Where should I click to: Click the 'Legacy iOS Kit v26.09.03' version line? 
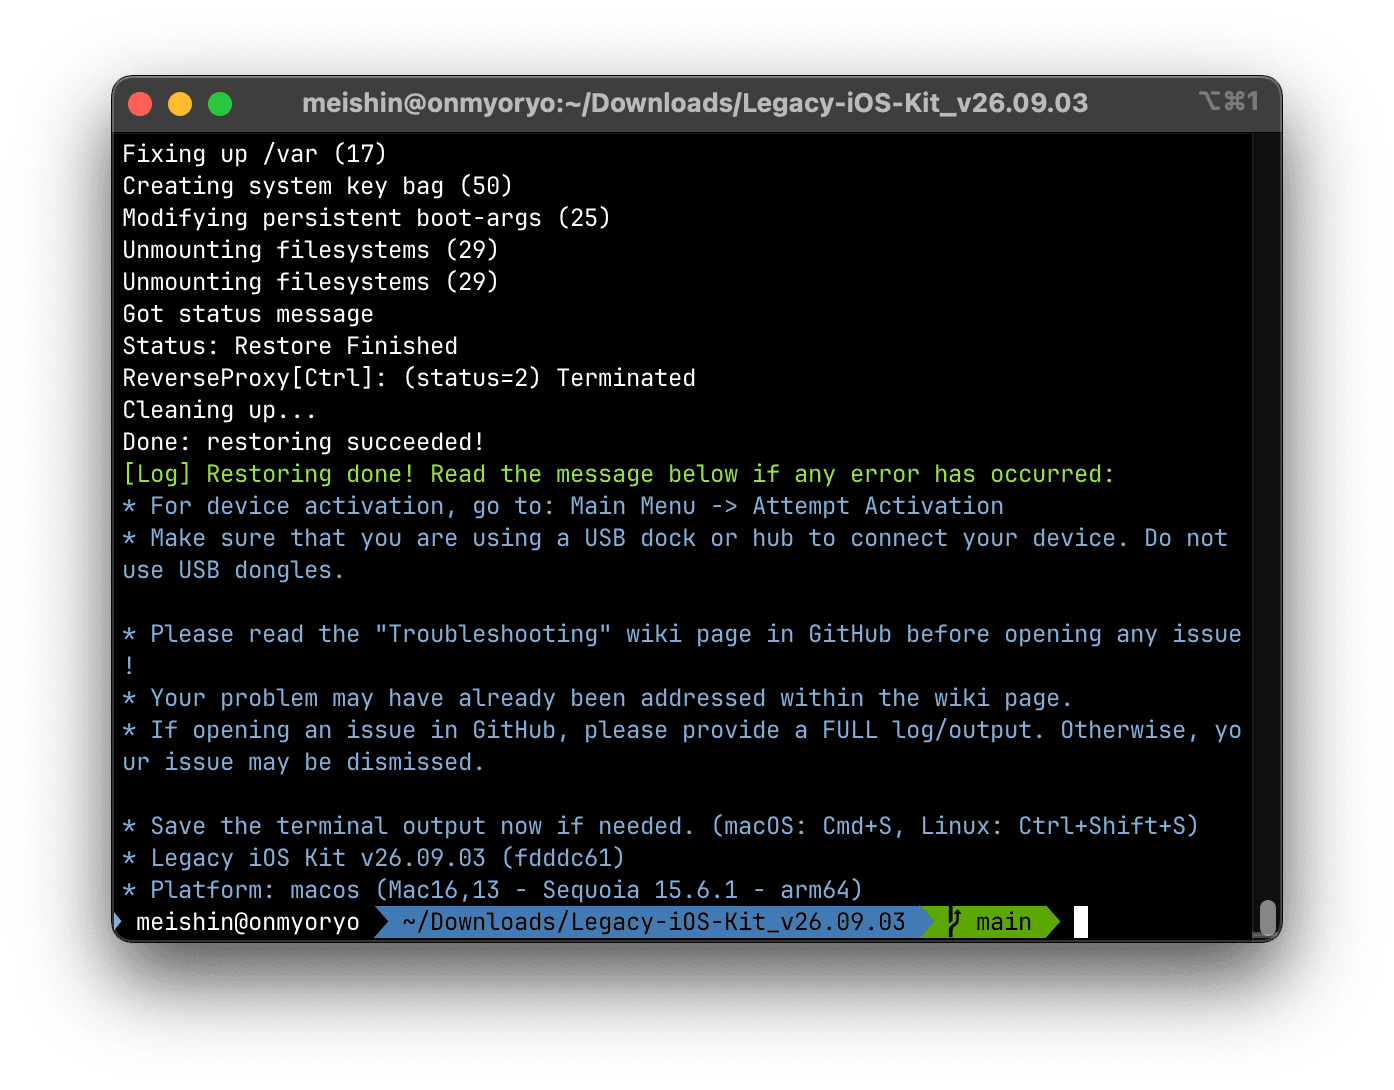(374, 858)
